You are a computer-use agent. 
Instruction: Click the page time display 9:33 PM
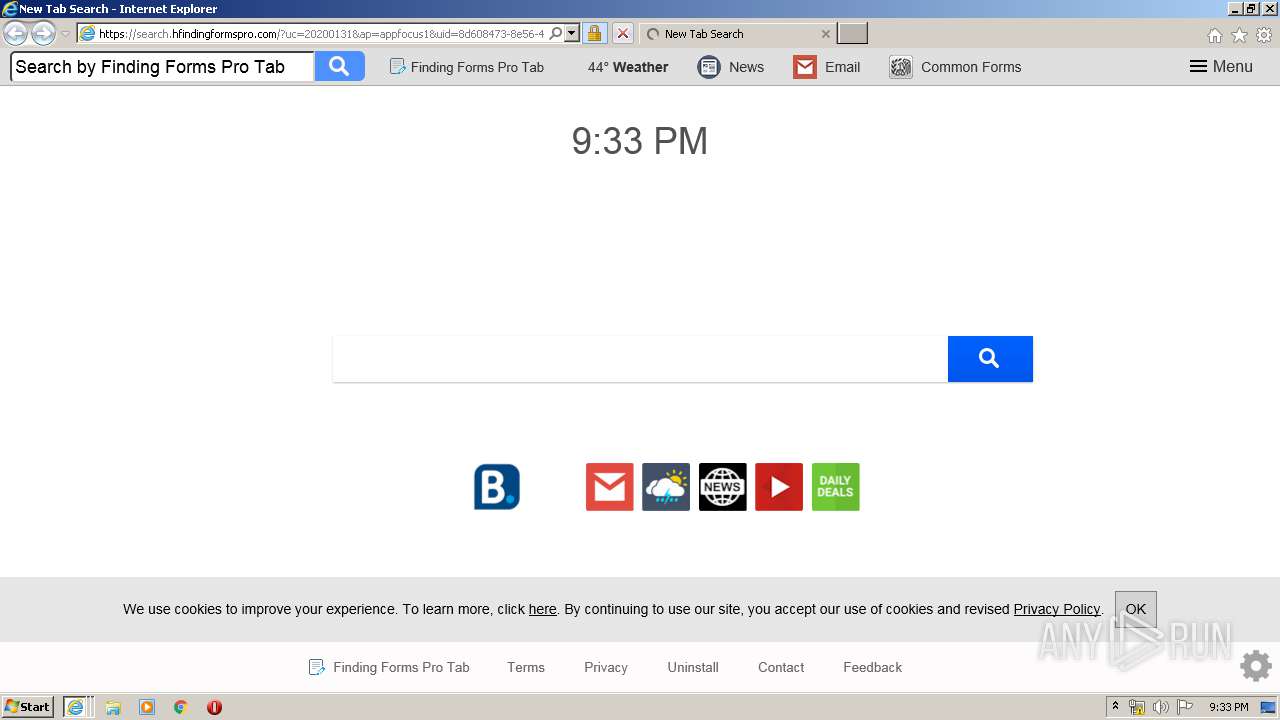pos(640,141)
